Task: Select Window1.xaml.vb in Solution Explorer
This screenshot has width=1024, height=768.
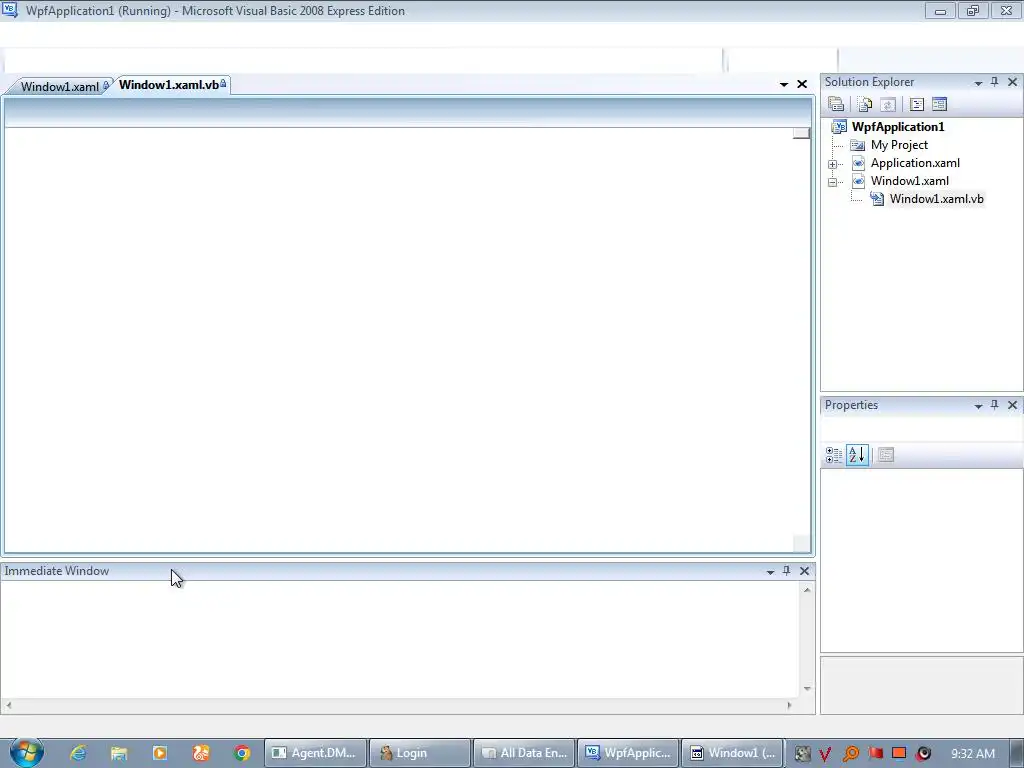Action: point(936,199)
